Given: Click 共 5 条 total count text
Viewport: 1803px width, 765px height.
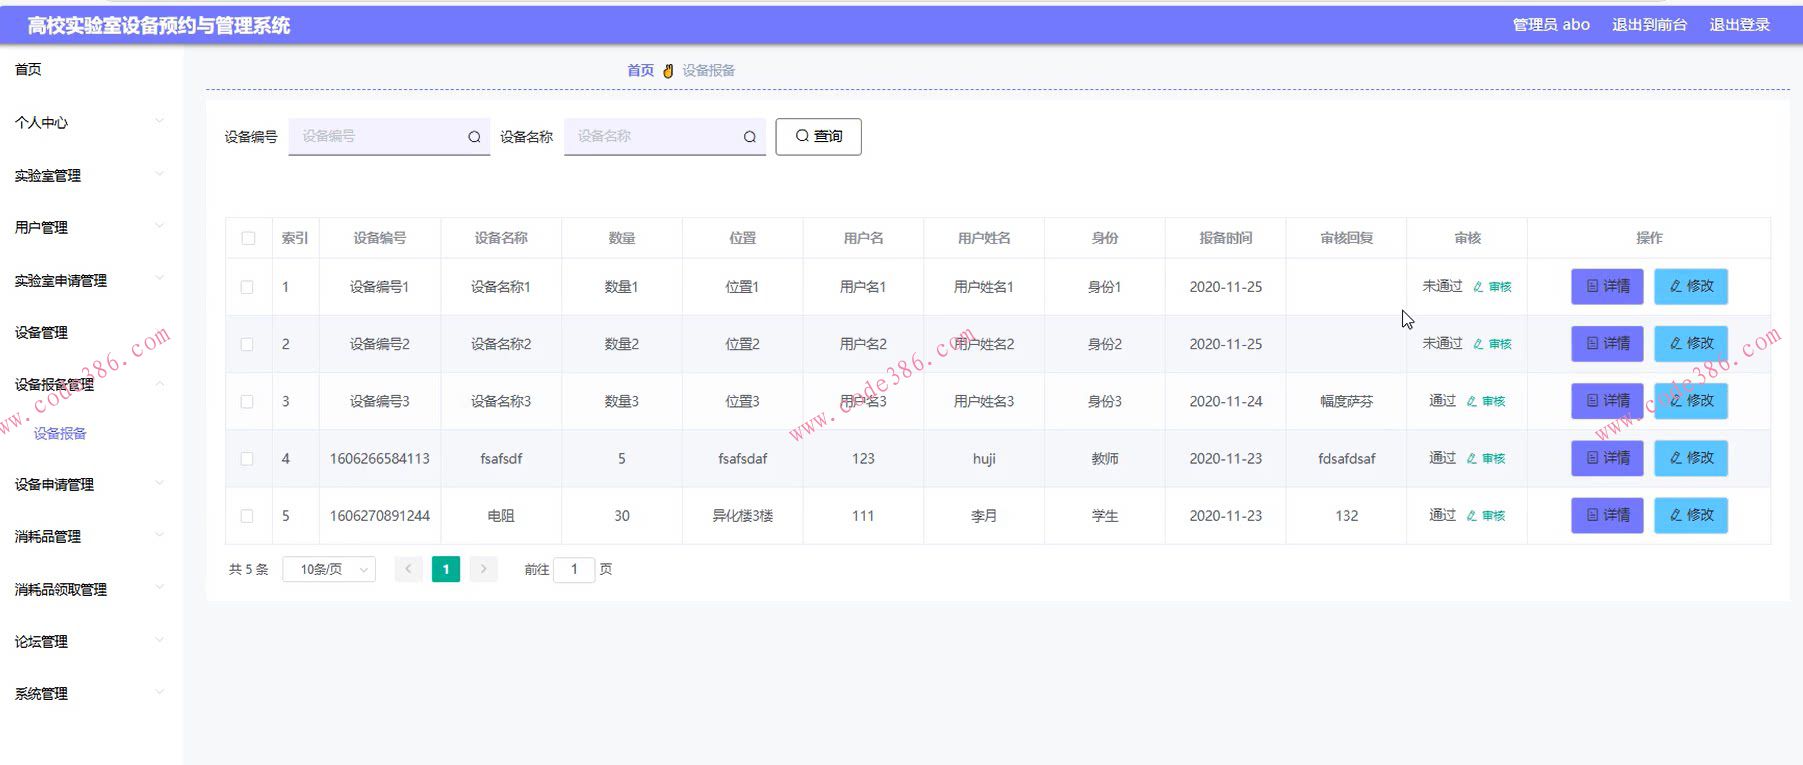Looking at the screenshot, I should (248, 569).
